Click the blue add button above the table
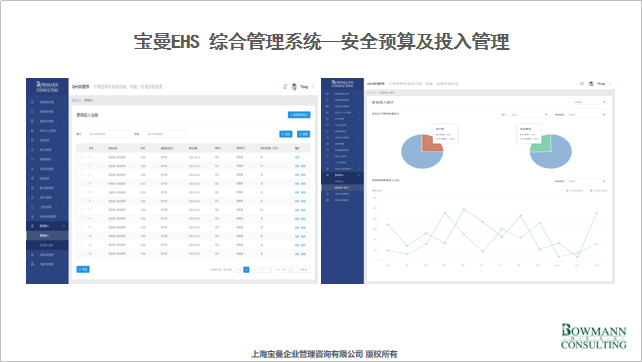 [299, 115]
